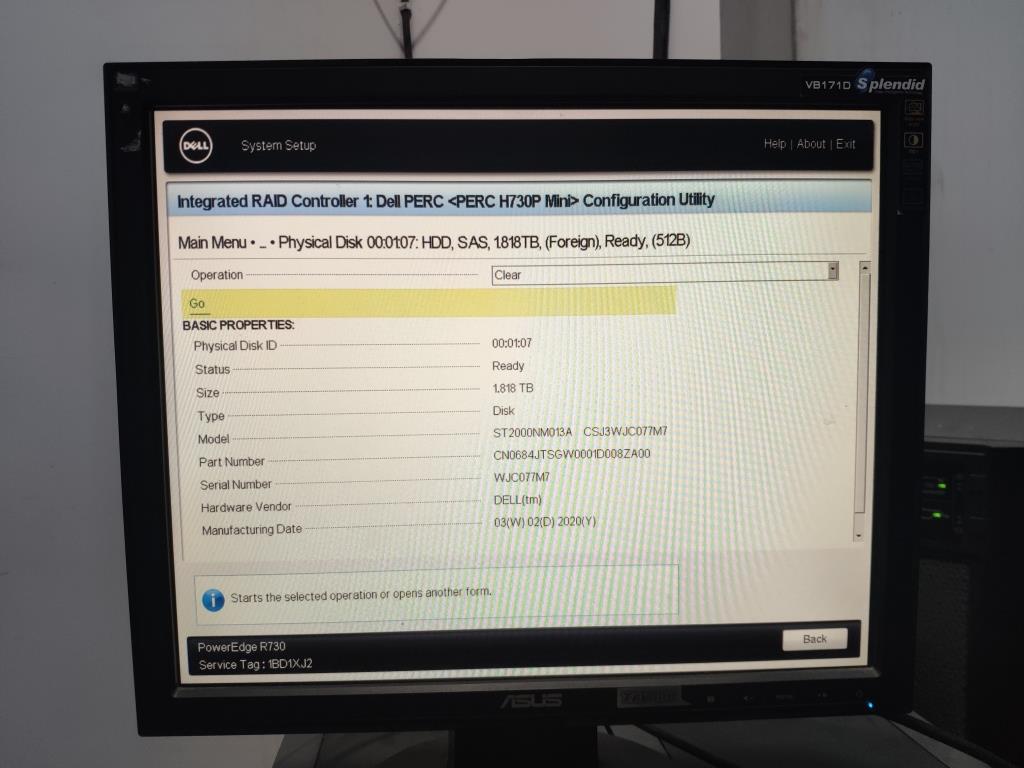This screenshot has width=1024, height=768.
Task: Exit the System Setup utility
Action: click(846, 144)
